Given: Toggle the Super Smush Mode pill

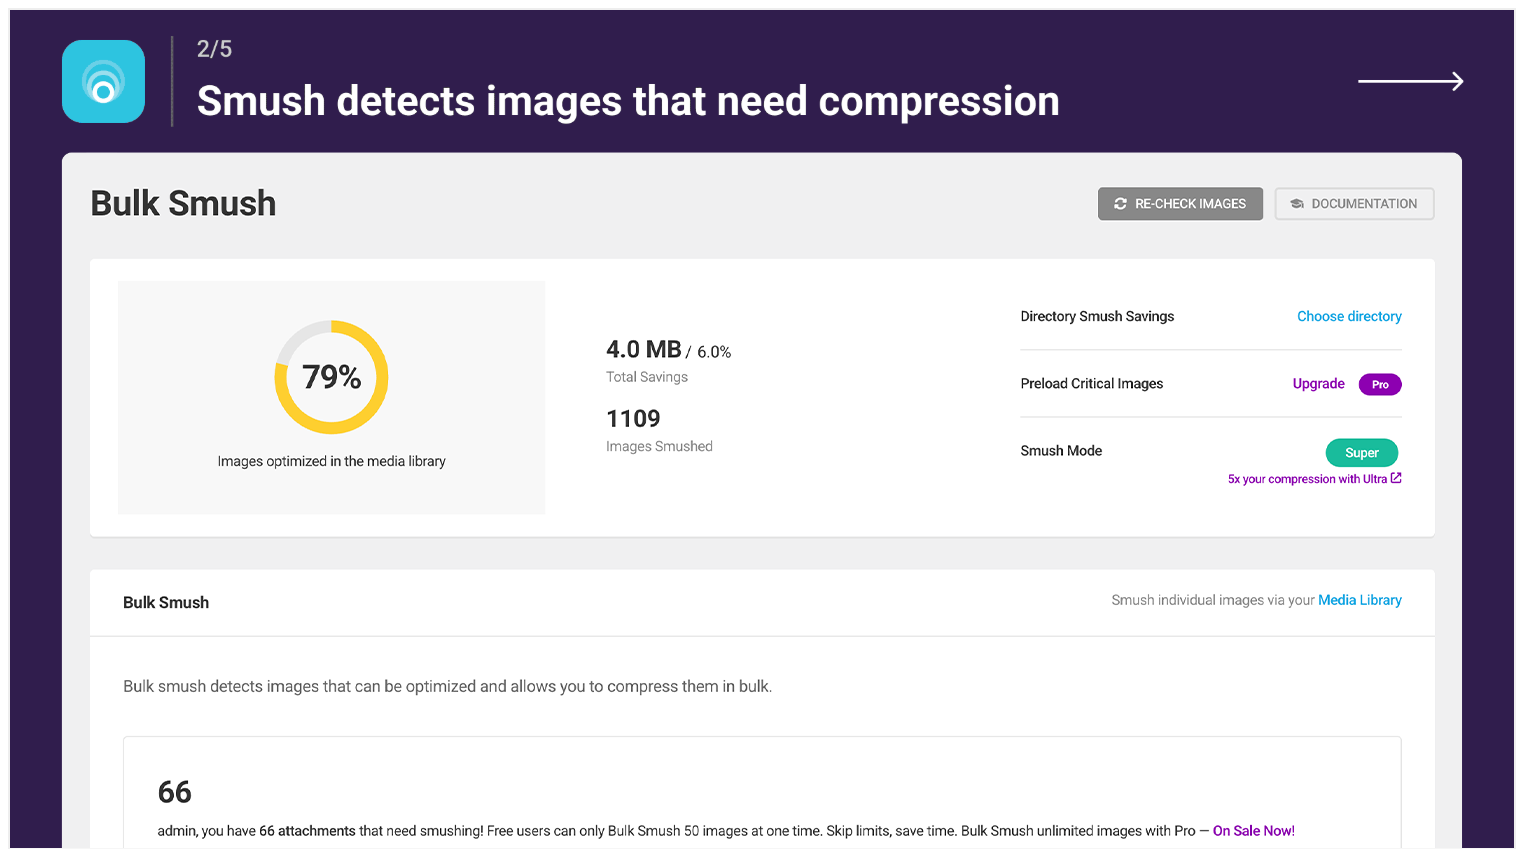Looking at the screenshot, I should [1362, 452].
